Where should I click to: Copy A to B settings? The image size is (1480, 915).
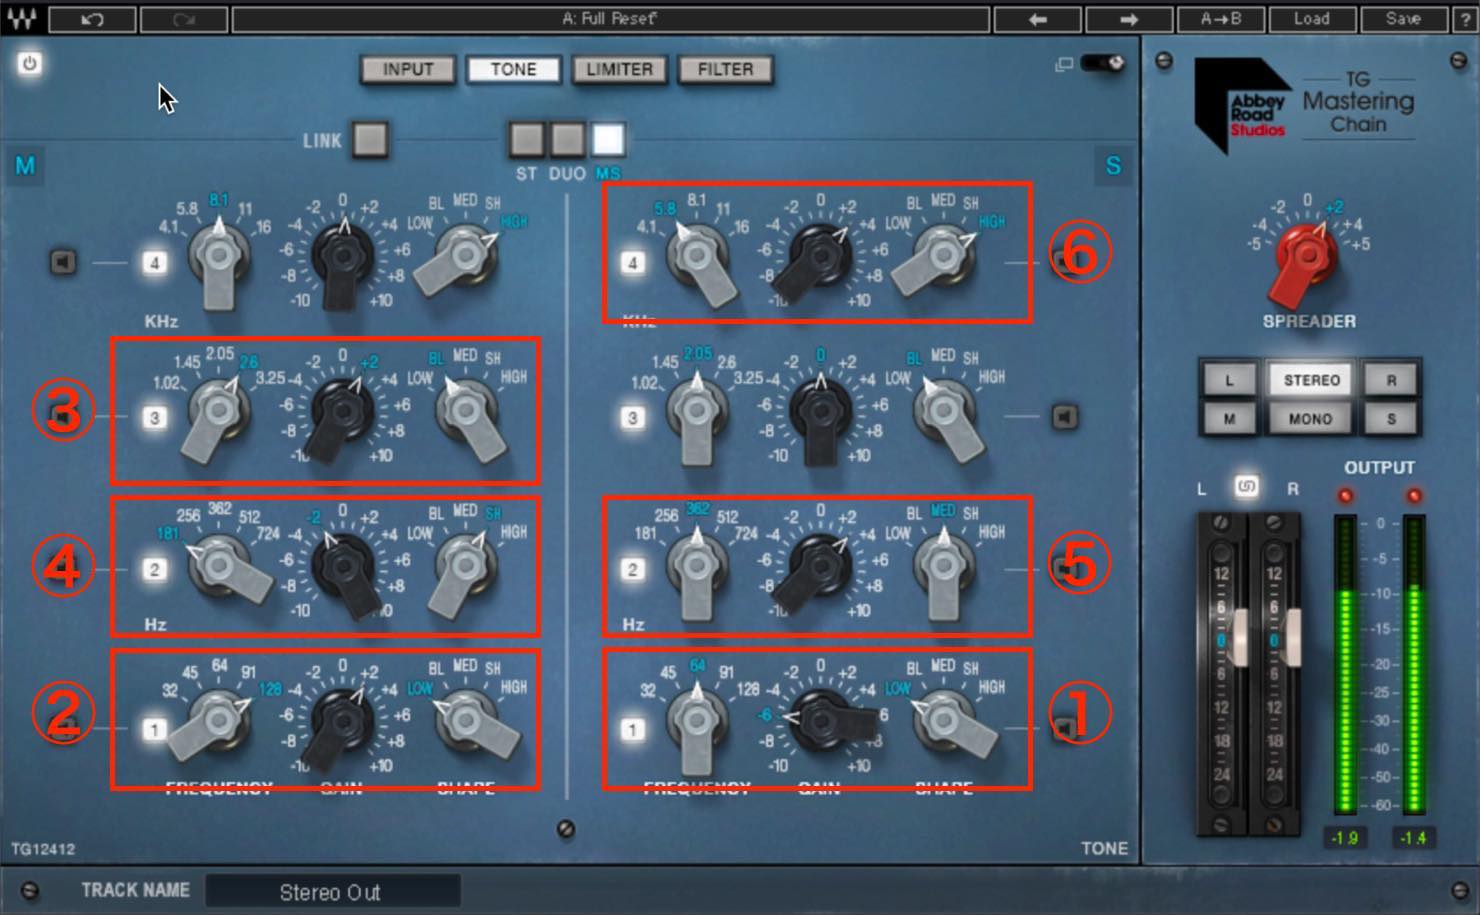coord(1220,19)
